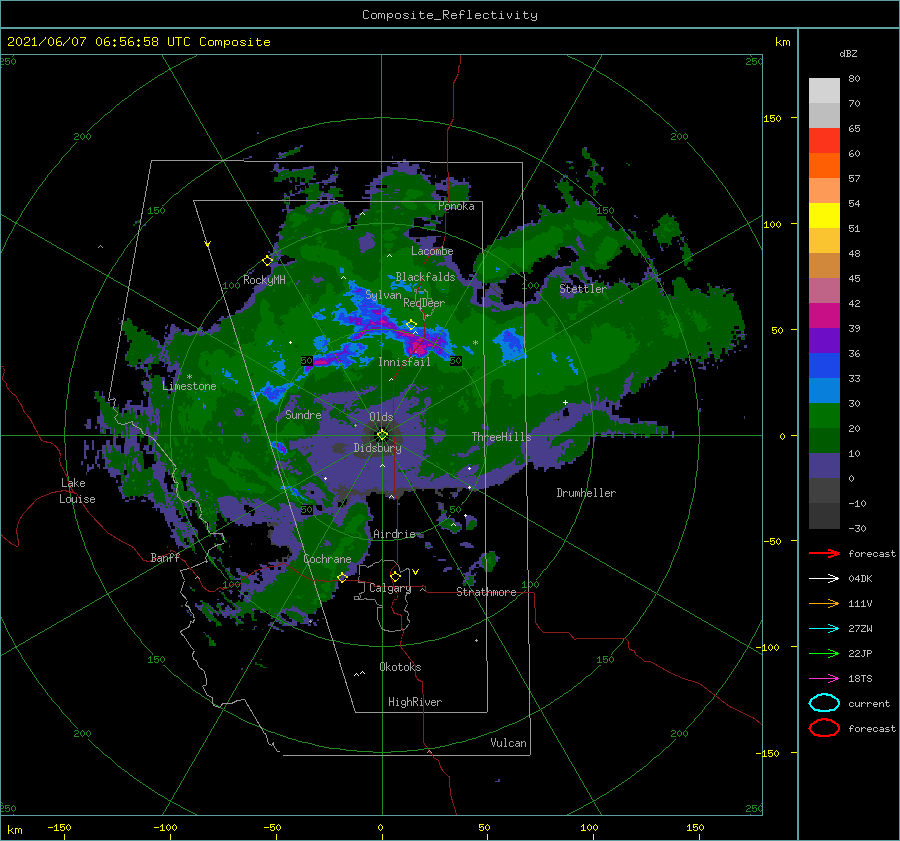Image resolution: width=900 pixels, height=841 pixels.
Task: Click the Lake Louise location label
Action: point(78,491)
